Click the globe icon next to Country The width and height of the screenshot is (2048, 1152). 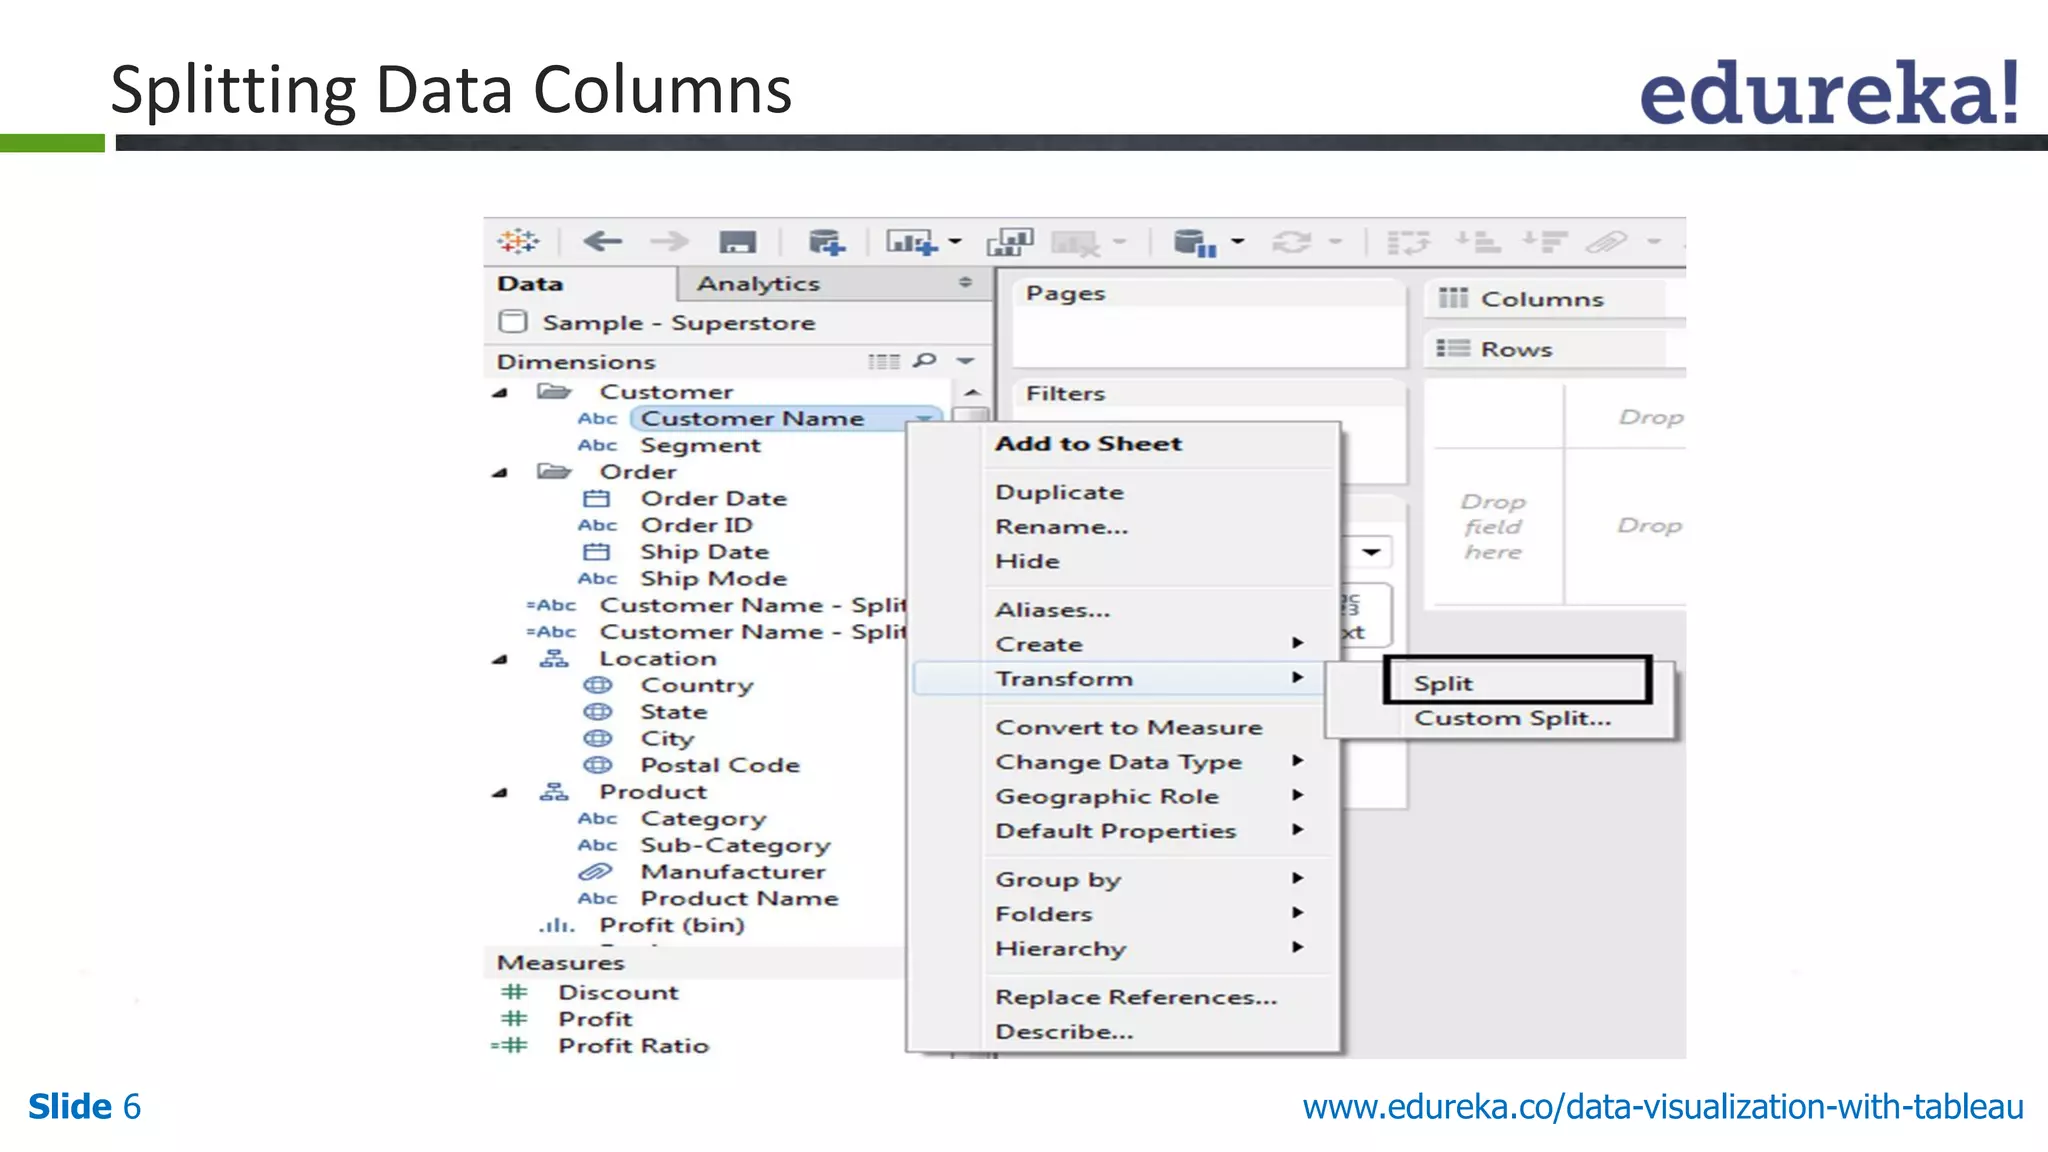coord(597,685)
